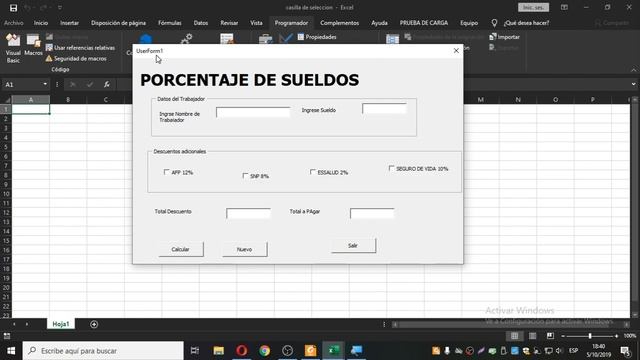Click the Total a Pagar text field
Viewport: 640px width, 360px height.
point(372,213)
